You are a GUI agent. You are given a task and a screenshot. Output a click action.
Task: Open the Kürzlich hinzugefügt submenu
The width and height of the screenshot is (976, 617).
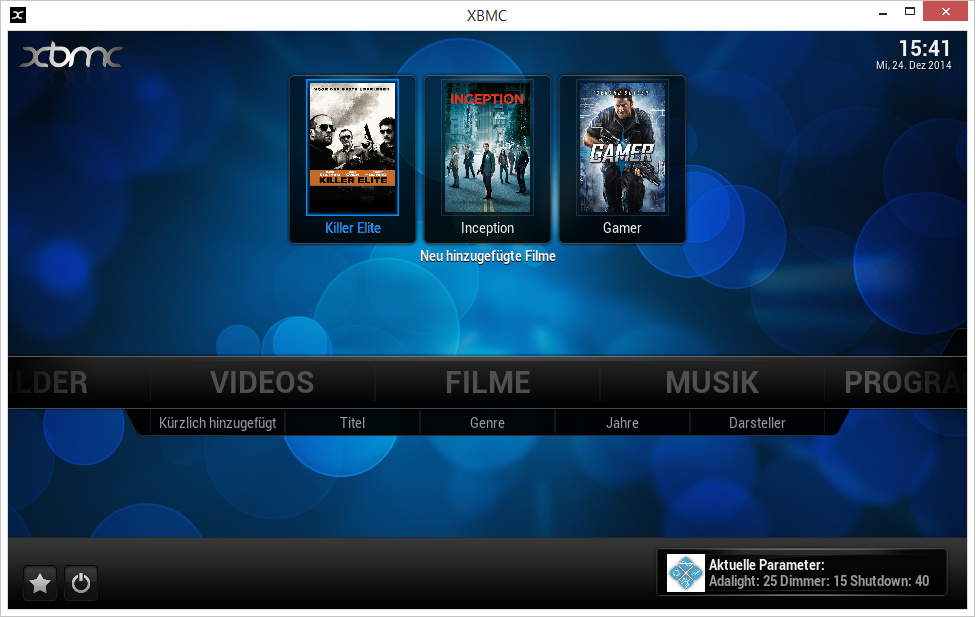[x=217, y=423]
